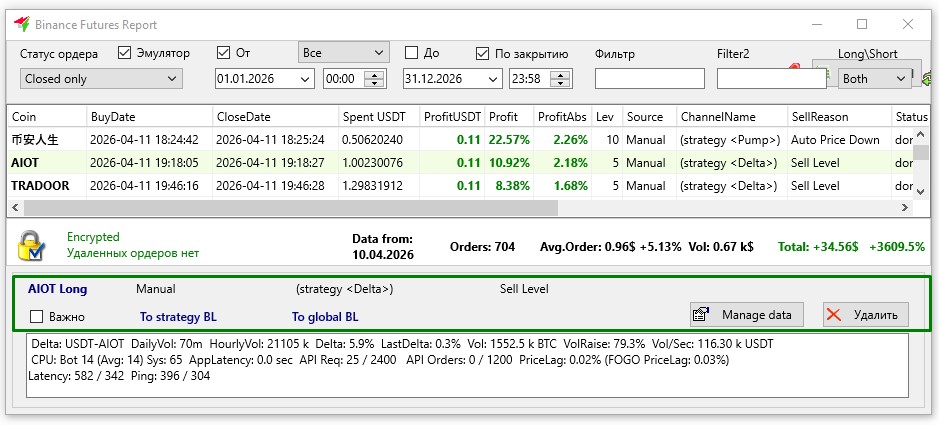The width and height of the screenshot is (939, 425).
Task: Click the To global BL link
Action: pos(325,317)
